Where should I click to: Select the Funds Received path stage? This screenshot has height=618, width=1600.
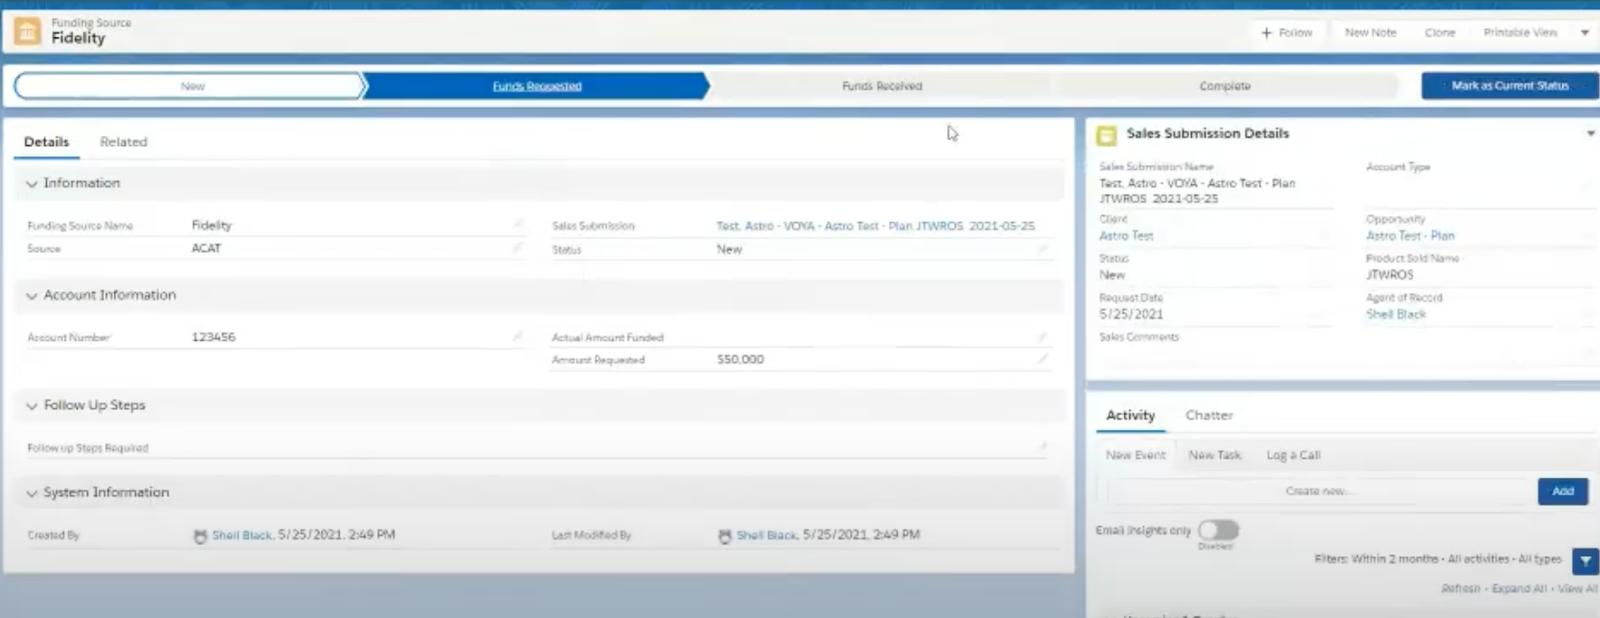click(881, 86)
